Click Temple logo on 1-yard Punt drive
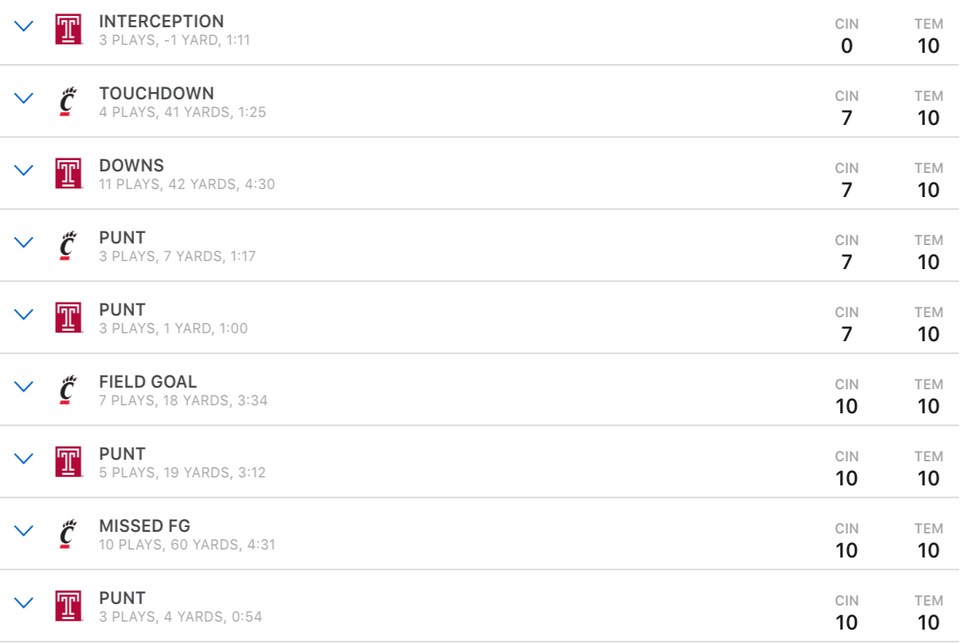This screenshot has width=966, height=644. [x=68, y=318]
